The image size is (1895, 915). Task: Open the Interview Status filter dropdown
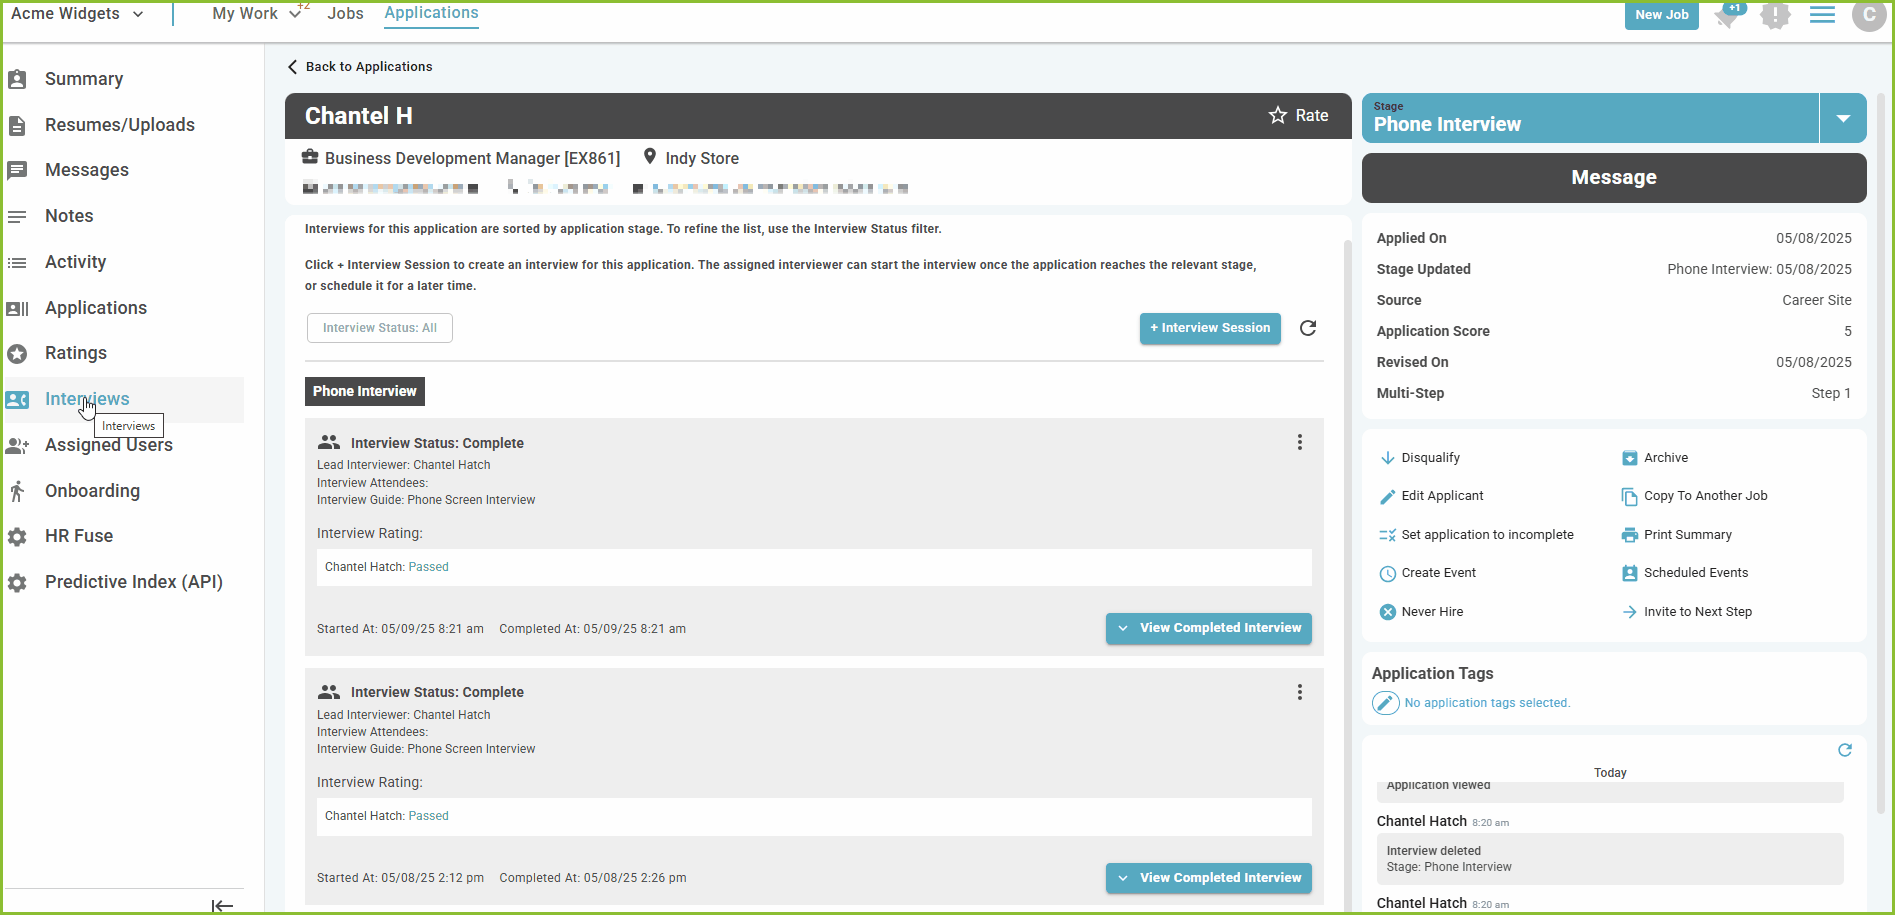tap(379, 328)
